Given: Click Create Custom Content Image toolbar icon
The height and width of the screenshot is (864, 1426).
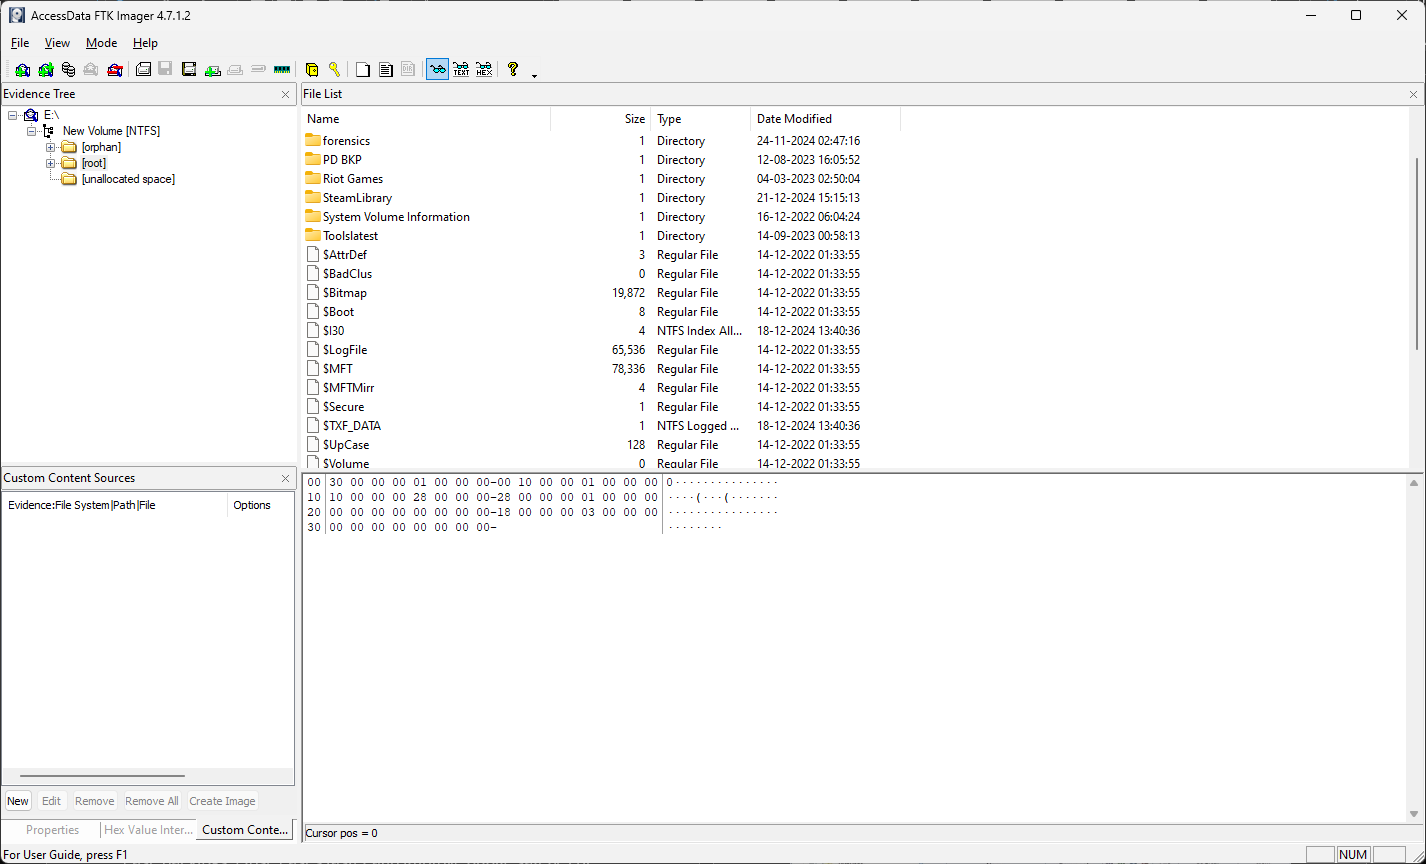Looking at the screenshot, I should [235, 70].
